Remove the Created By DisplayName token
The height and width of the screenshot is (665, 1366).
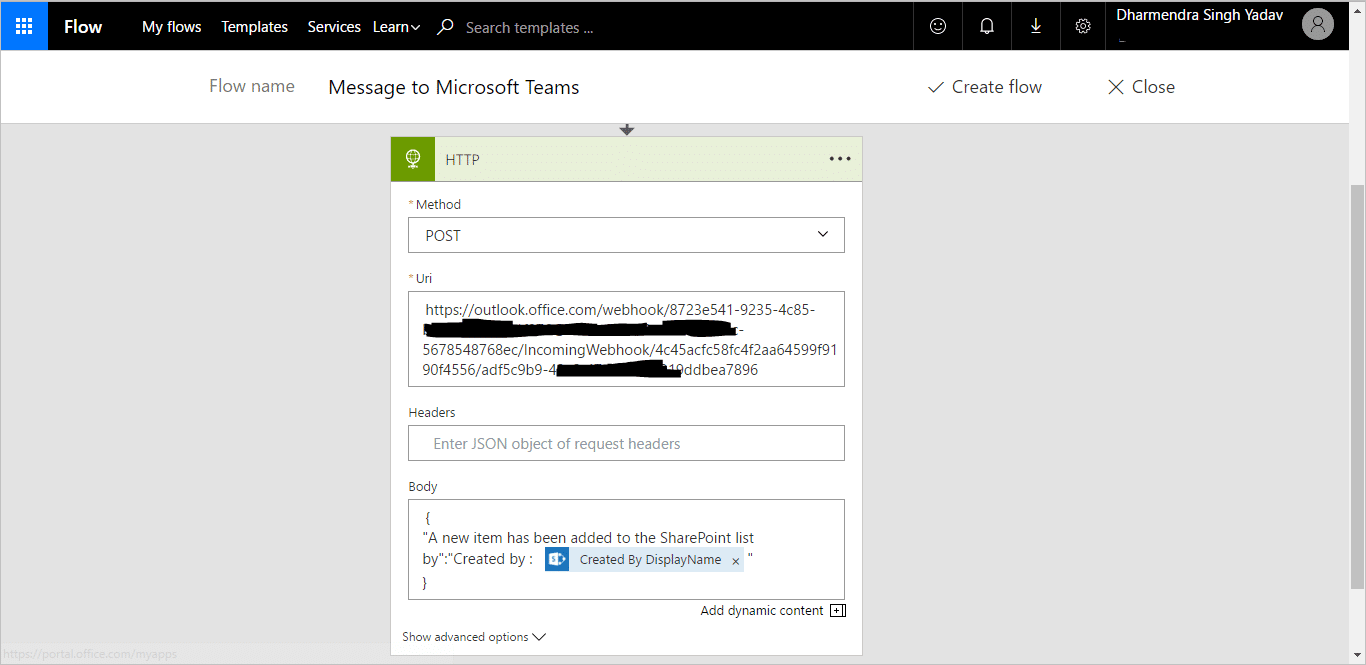736,561
